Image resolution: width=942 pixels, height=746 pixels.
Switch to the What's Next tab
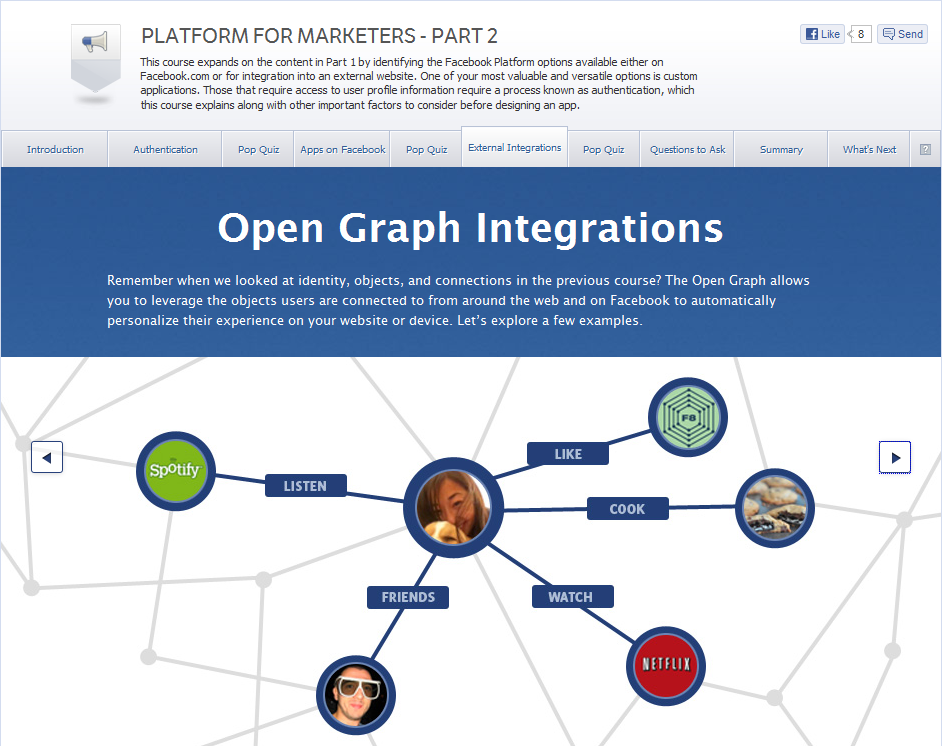869,150
